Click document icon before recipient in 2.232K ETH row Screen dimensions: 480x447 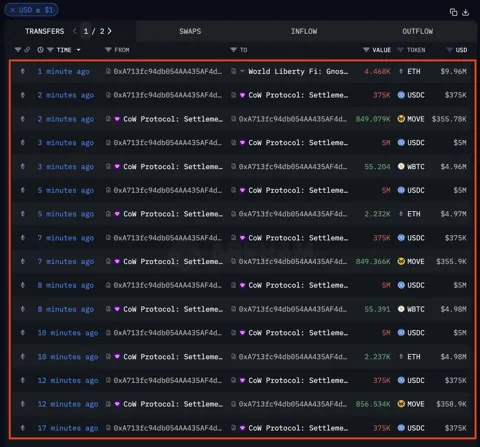(x=233, y=214)
